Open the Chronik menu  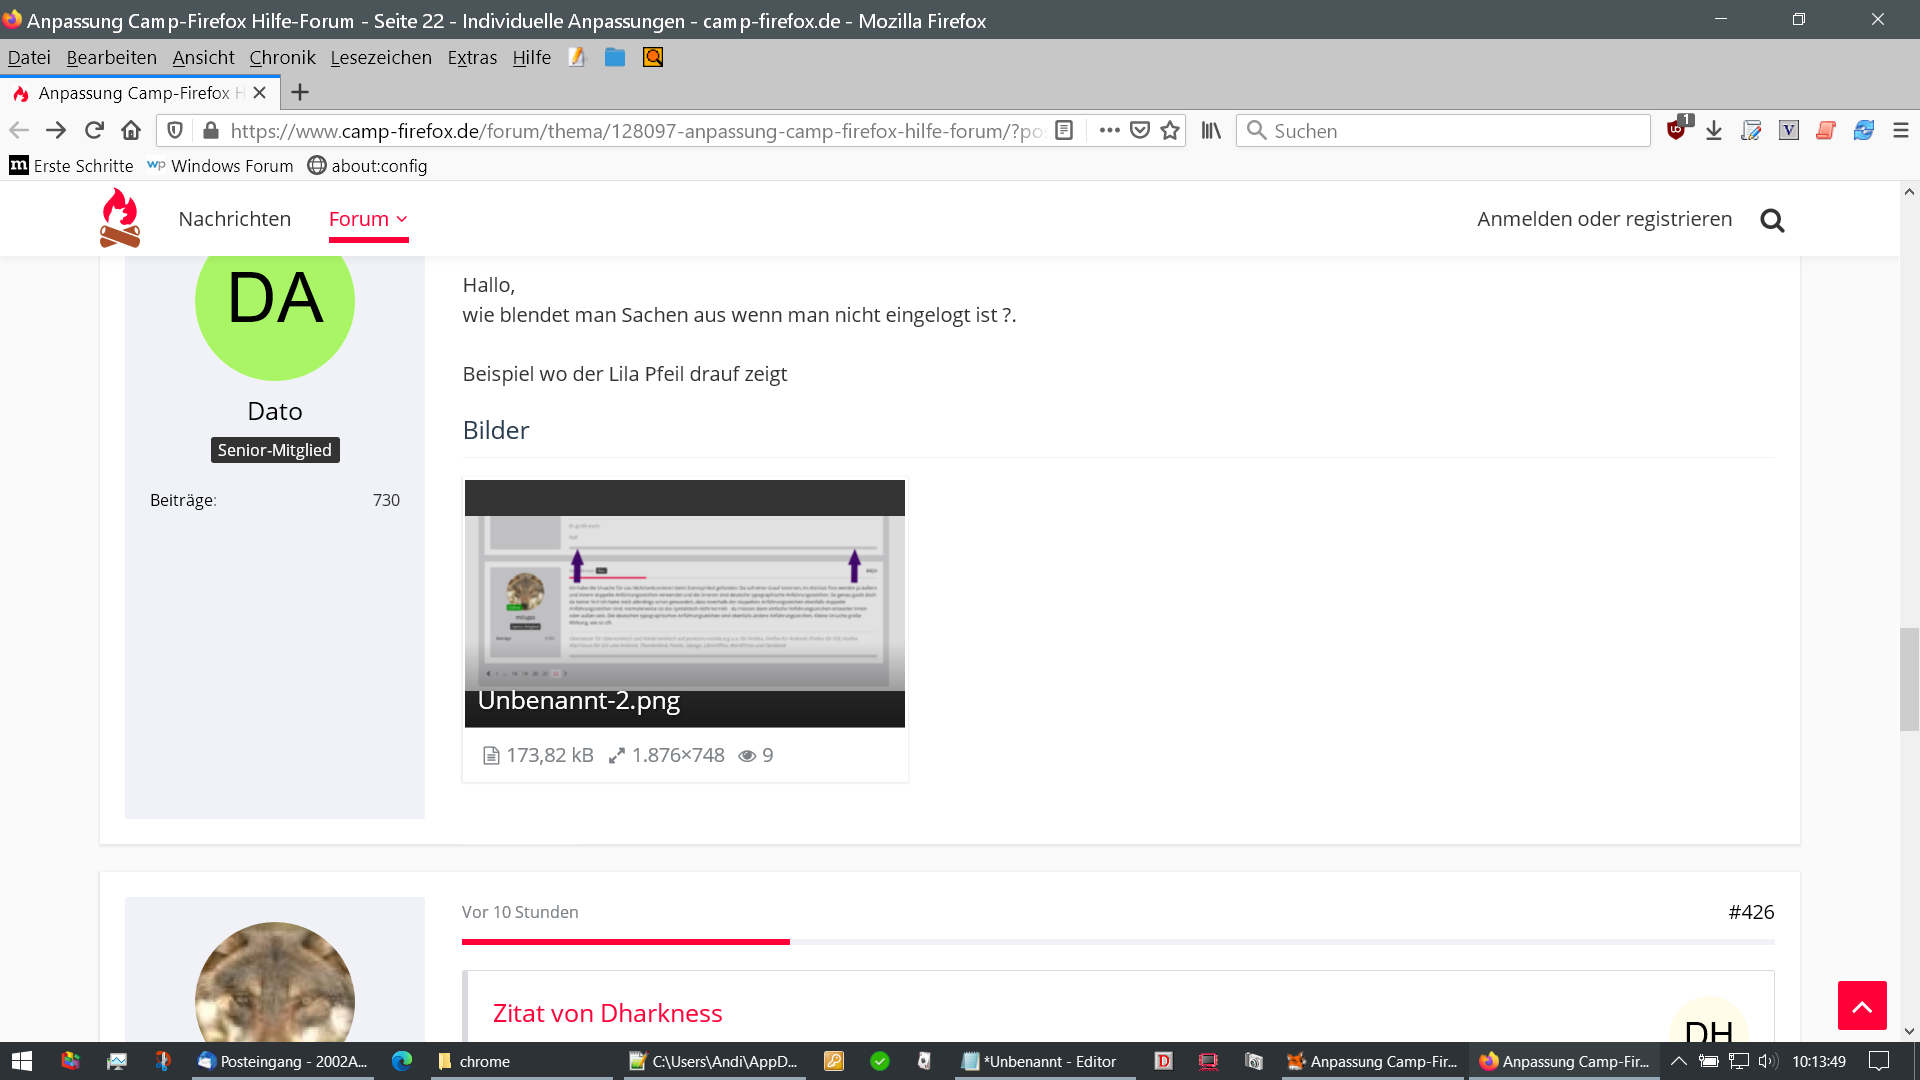pyautogui.click(x=282, y=58)
